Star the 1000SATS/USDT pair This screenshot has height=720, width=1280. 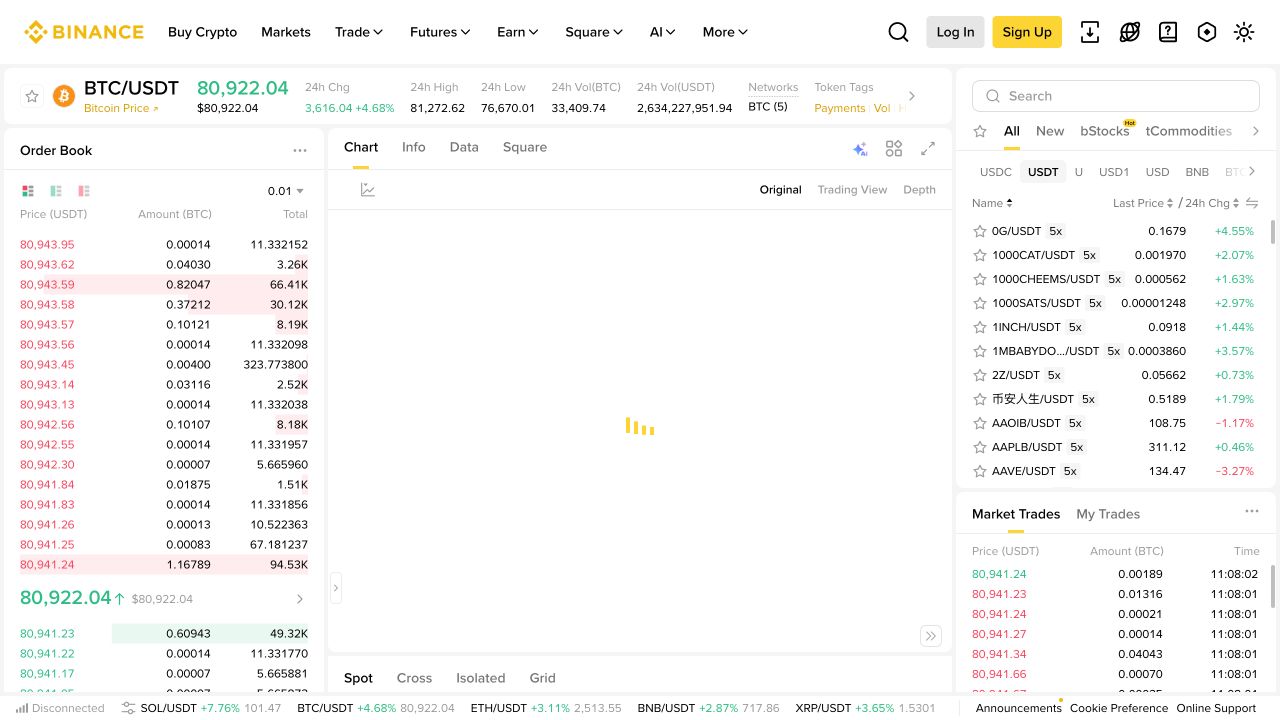pos(980,303)
